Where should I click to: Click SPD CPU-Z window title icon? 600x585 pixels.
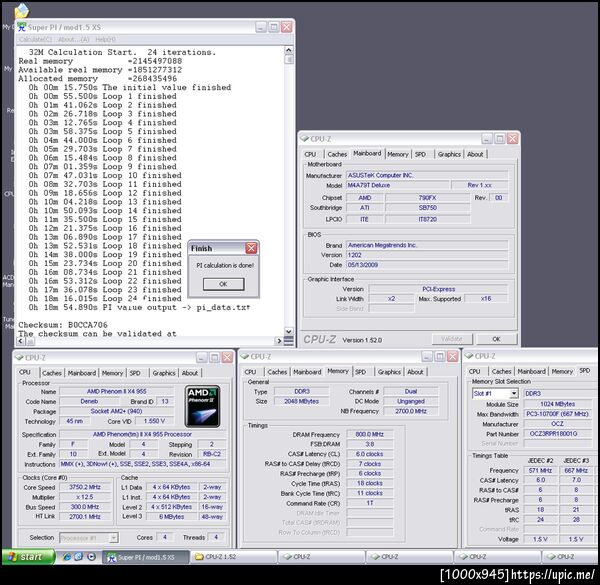(x=469, y=356)
